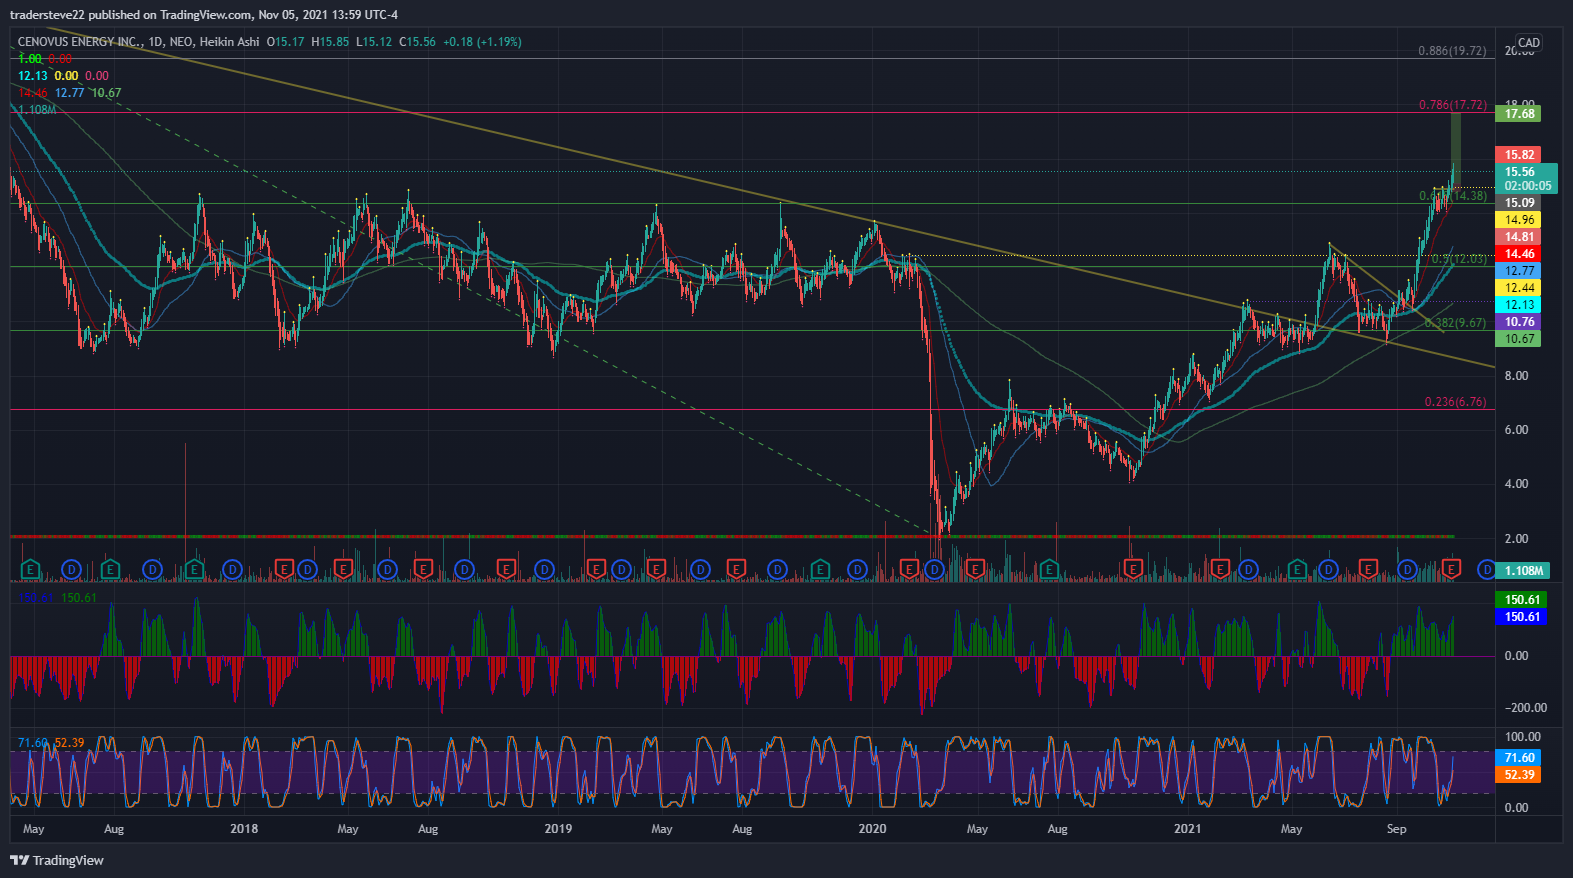Click the 0.886(19.72) Fibonacci label

1452,51
